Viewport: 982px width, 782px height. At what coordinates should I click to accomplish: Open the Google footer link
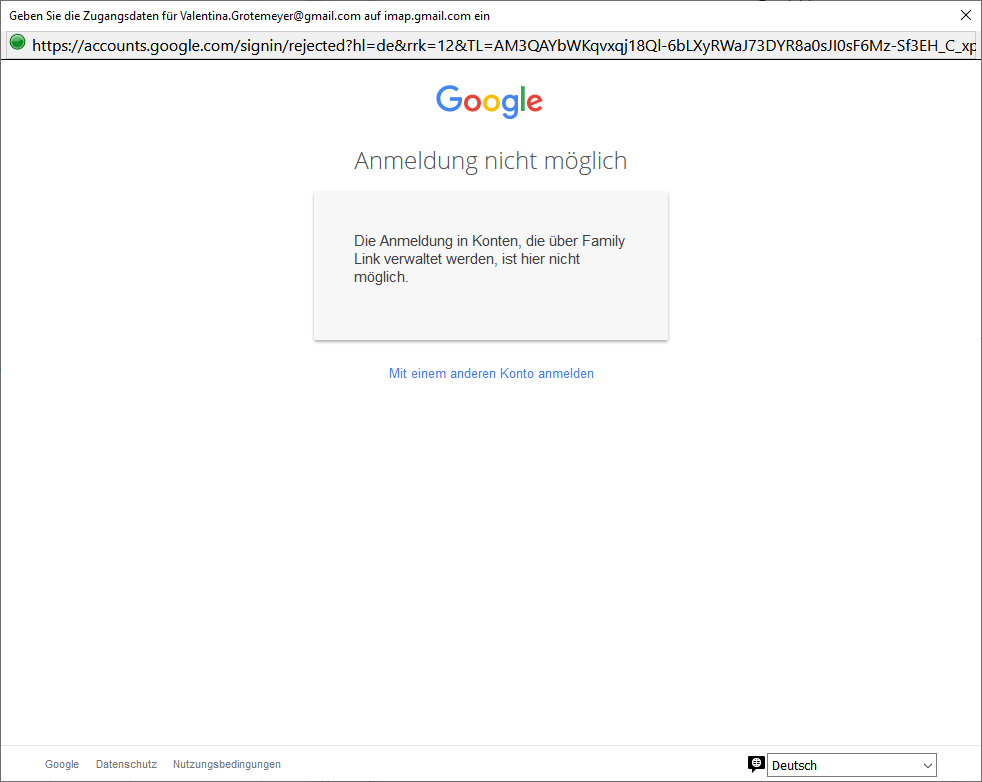coord(62,764)
